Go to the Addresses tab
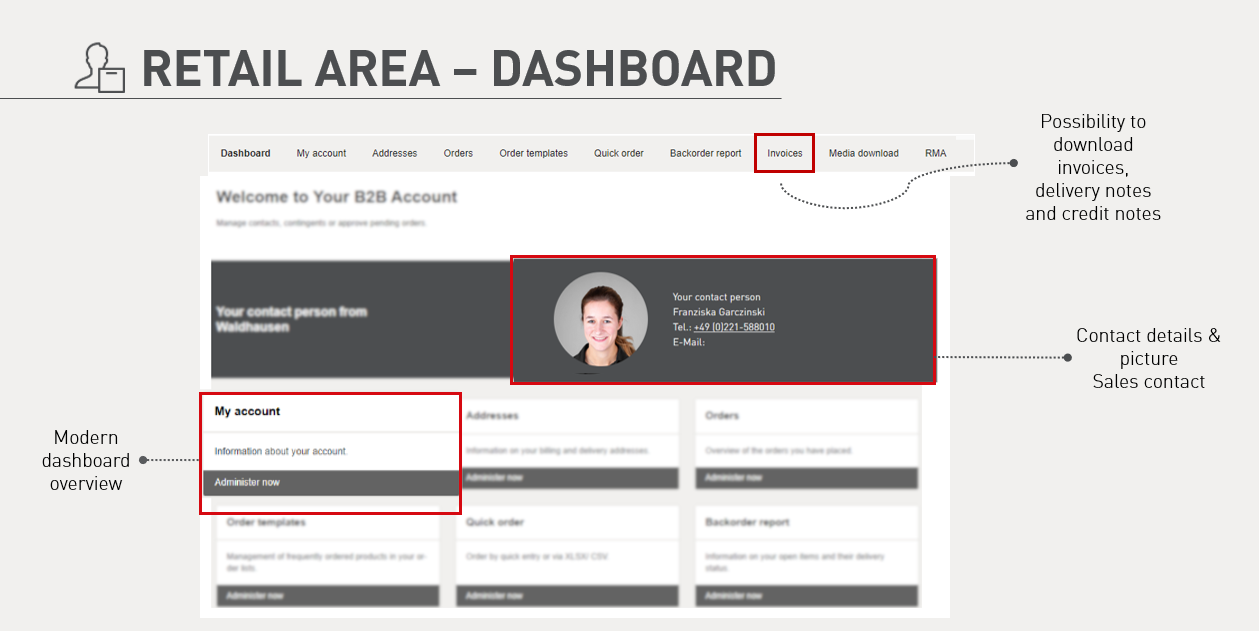 (394, 153)
